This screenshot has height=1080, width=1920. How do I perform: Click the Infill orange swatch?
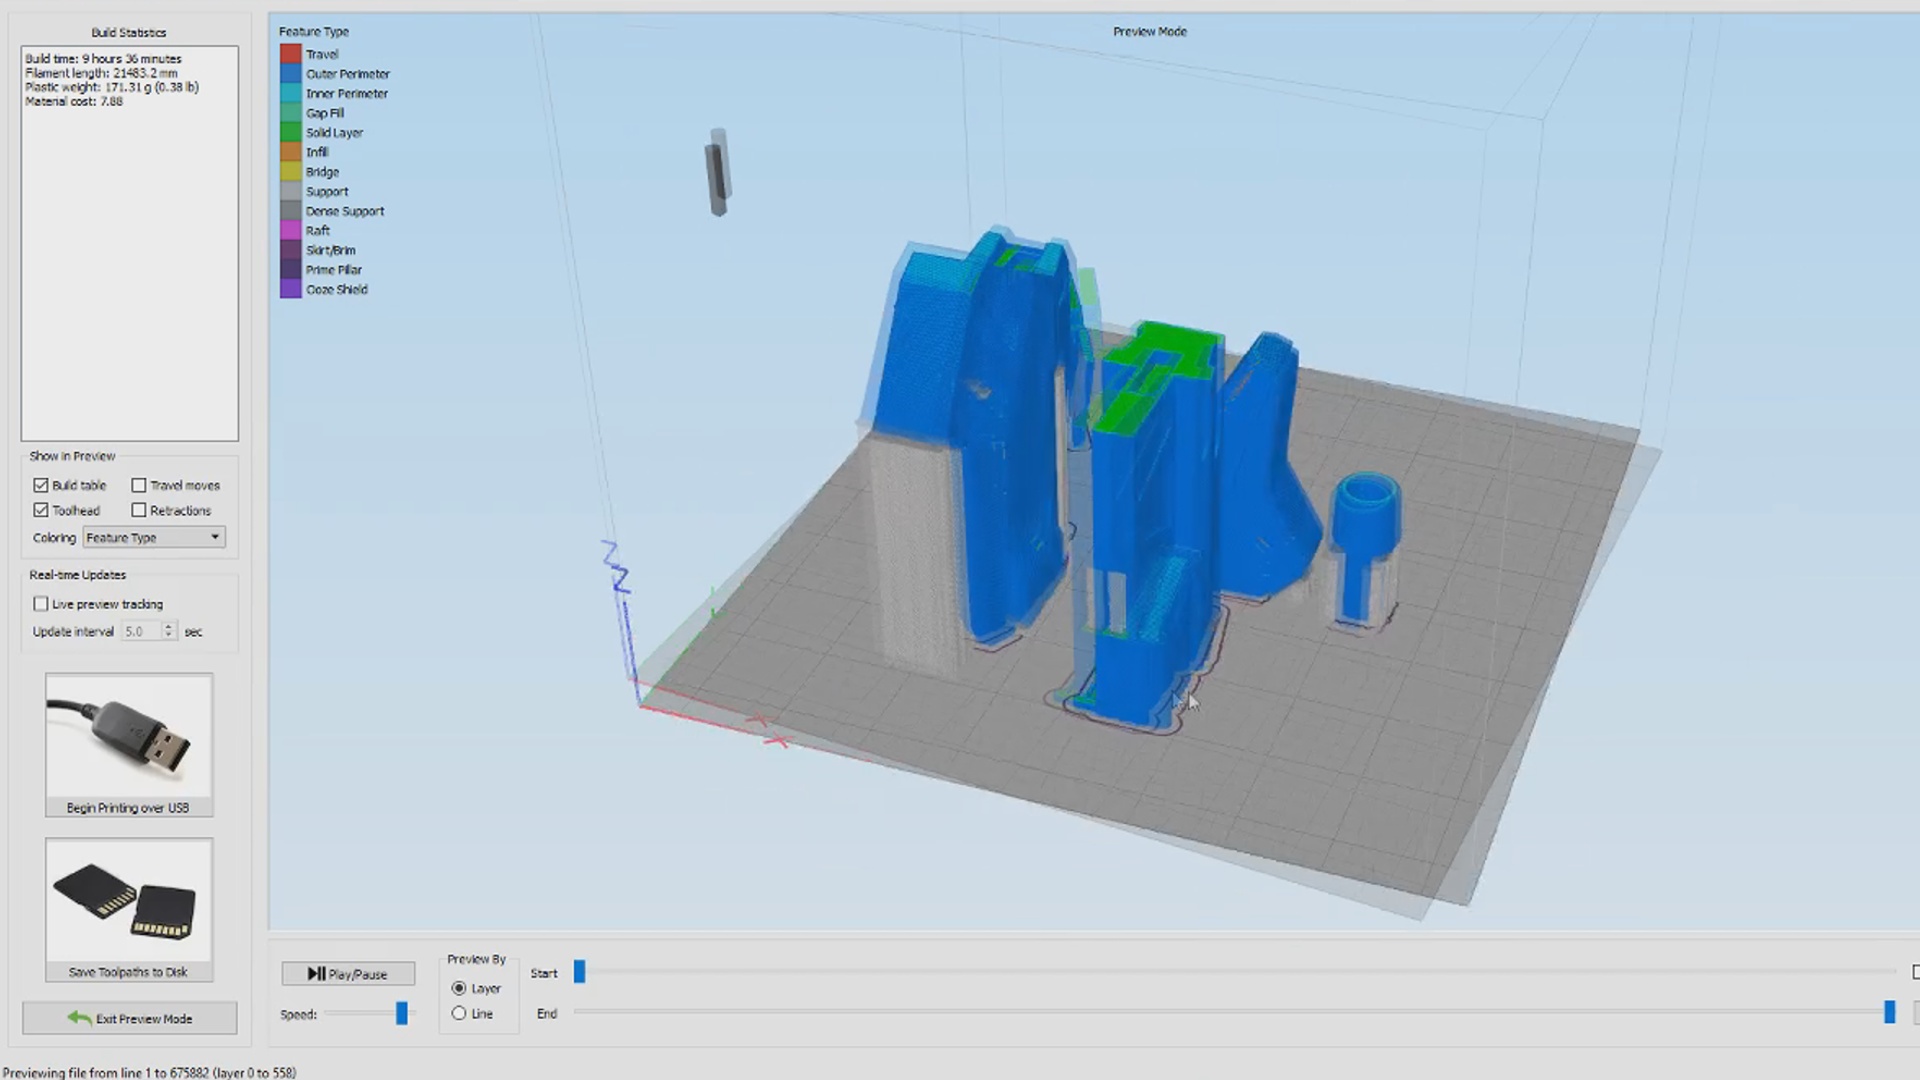pyautogui.click(x=290, y=152)
